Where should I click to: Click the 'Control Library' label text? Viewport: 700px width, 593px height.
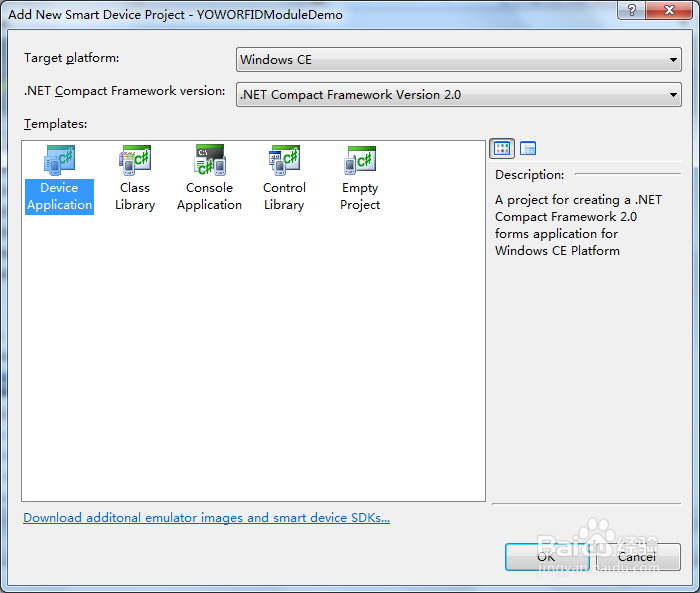[284, 196]
